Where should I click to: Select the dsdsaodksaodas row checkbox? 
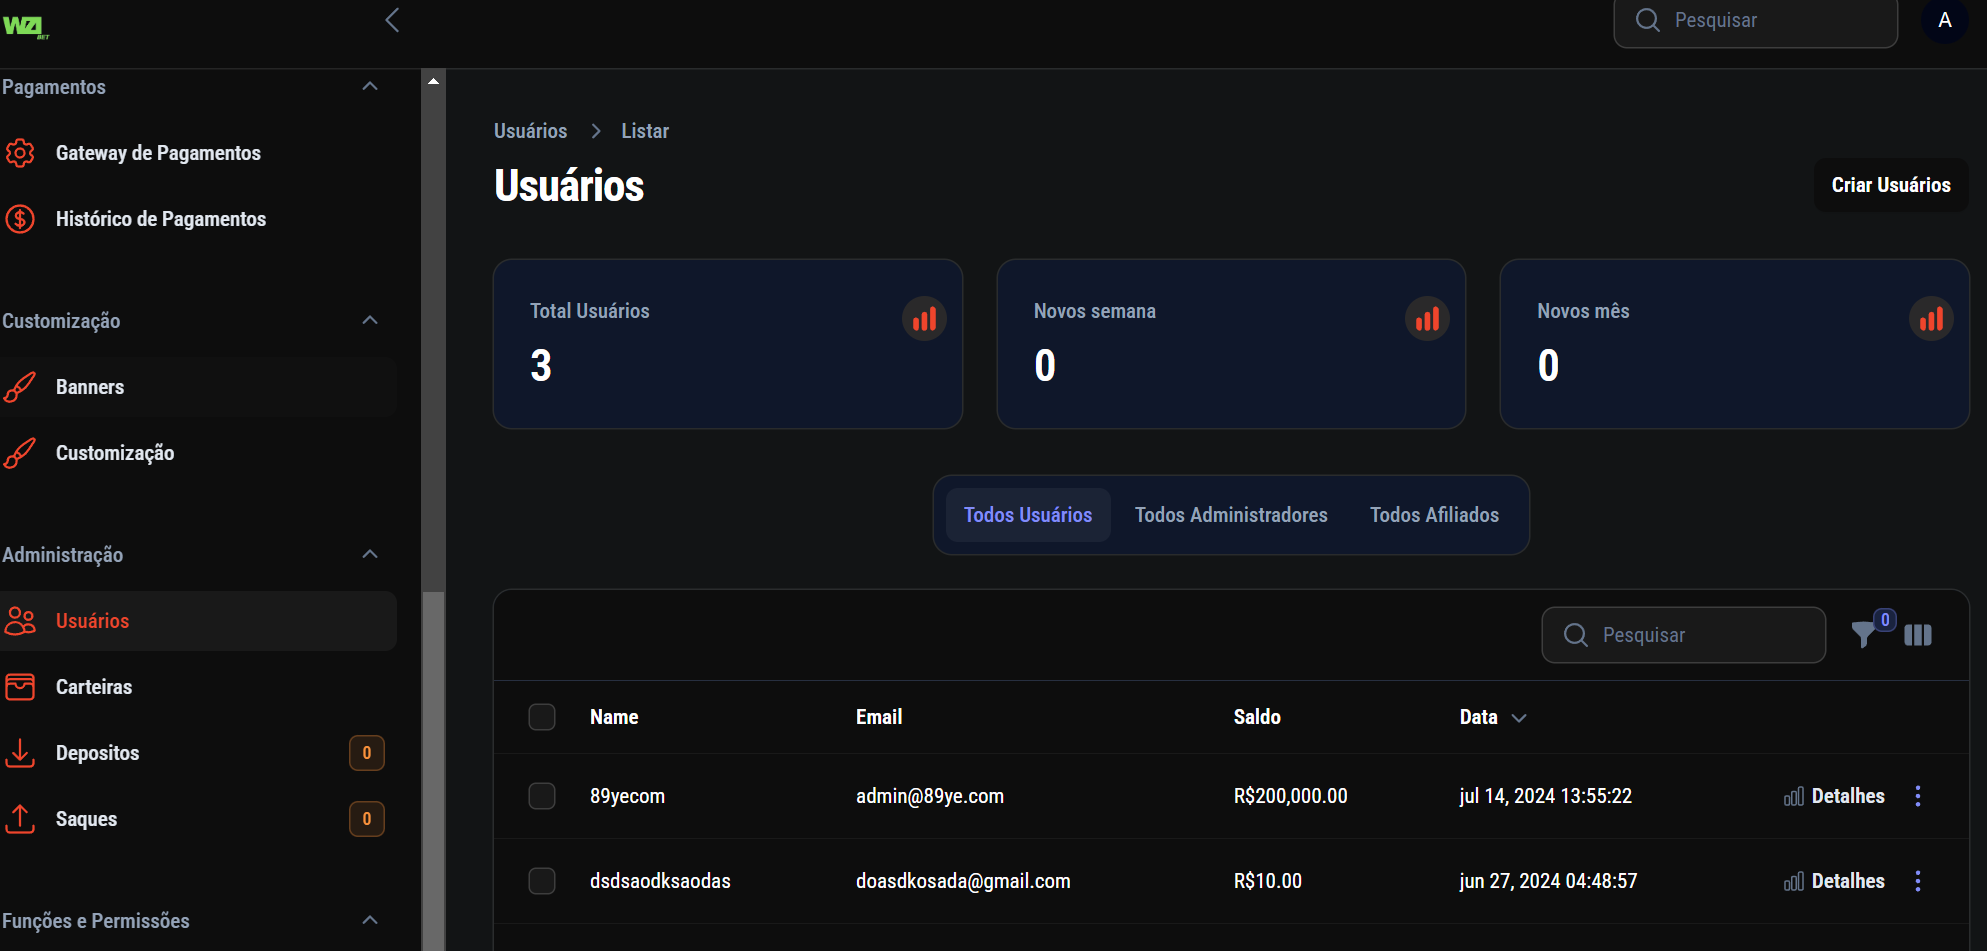coord(542,881)
